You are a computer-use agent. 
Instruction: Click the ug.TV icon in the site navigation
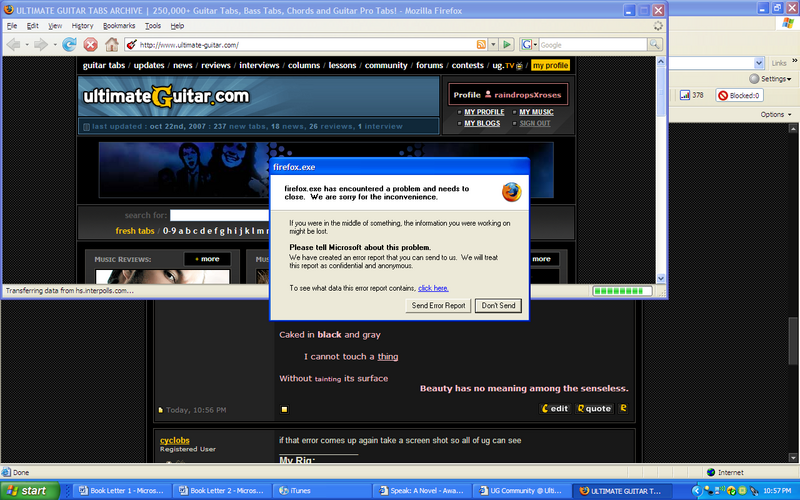pos(519,66)
